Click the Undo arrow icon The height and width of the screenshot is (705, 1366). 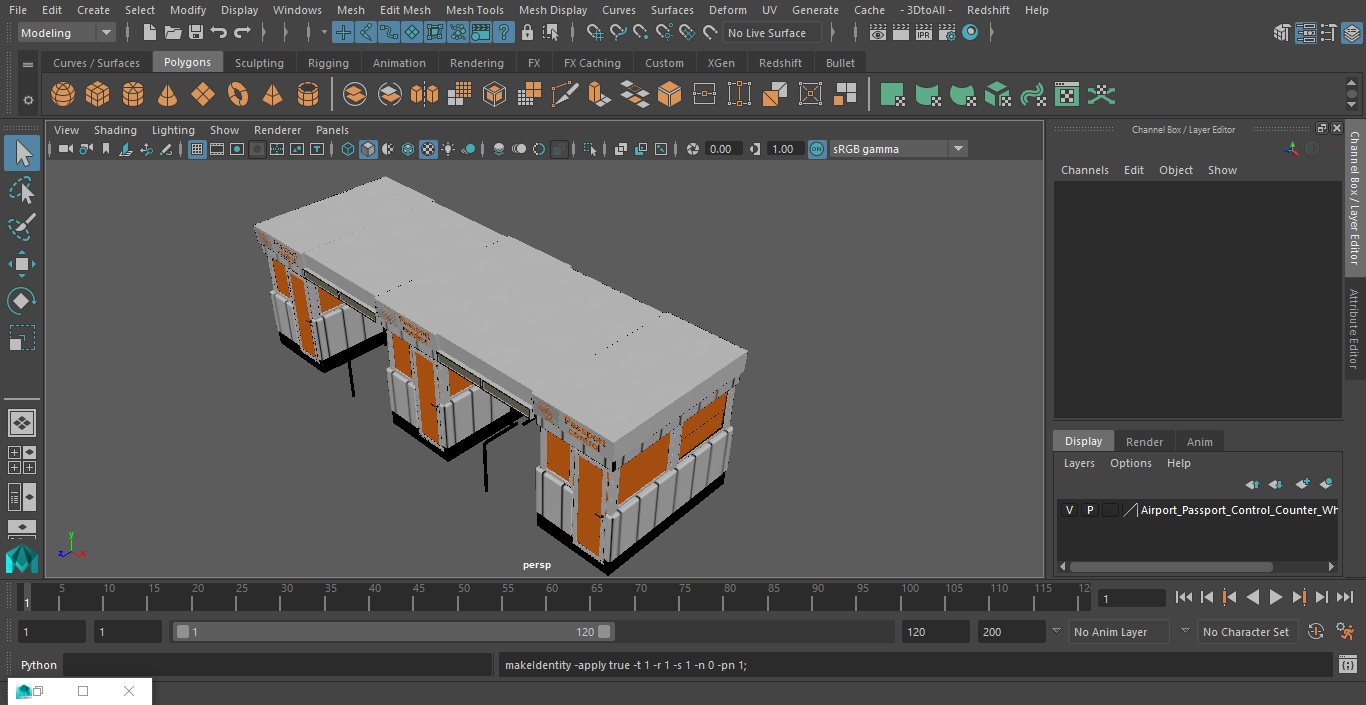point(219,33)
